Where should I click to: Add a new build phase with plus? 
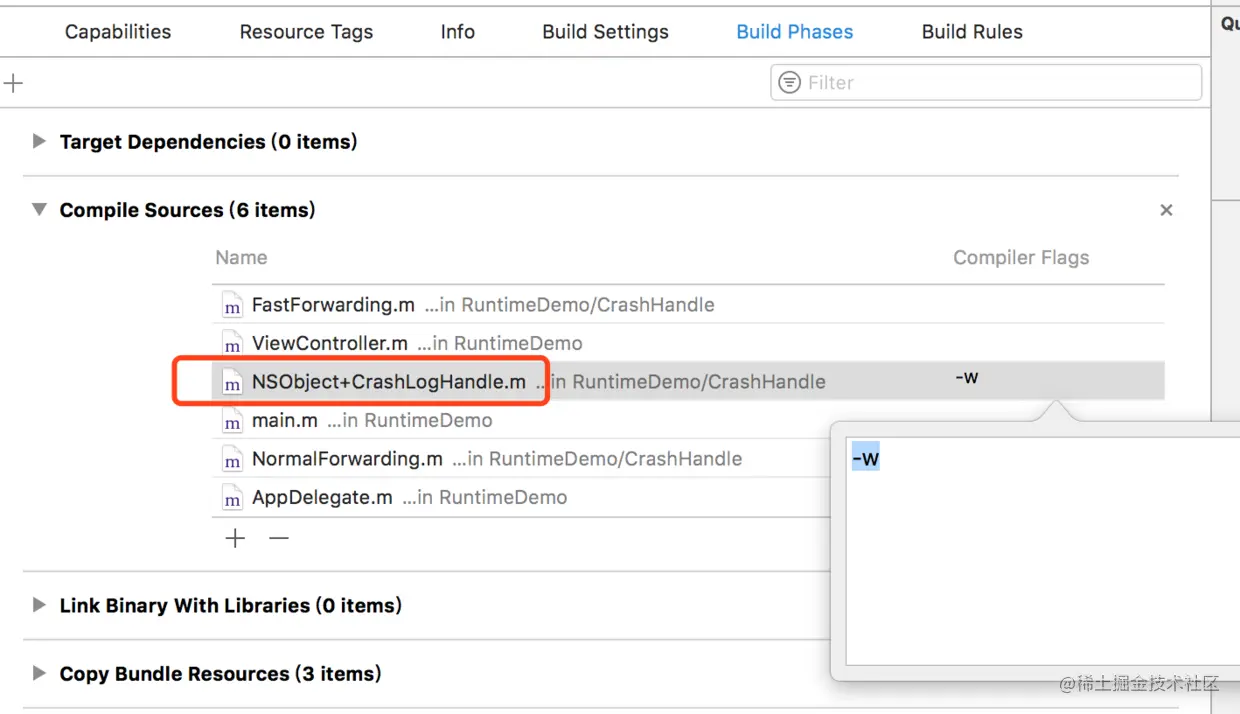13,83
